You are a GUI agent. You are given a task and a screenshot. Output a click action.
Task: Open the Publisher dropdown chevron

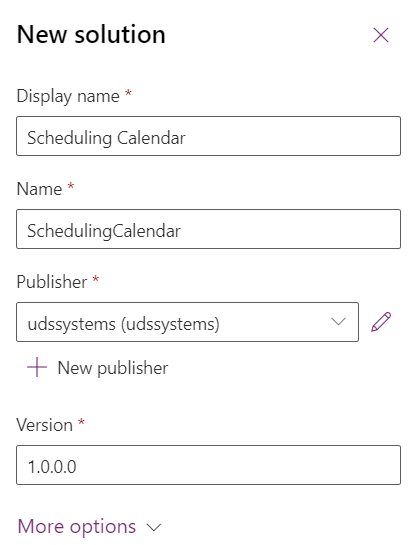[338, 322]
